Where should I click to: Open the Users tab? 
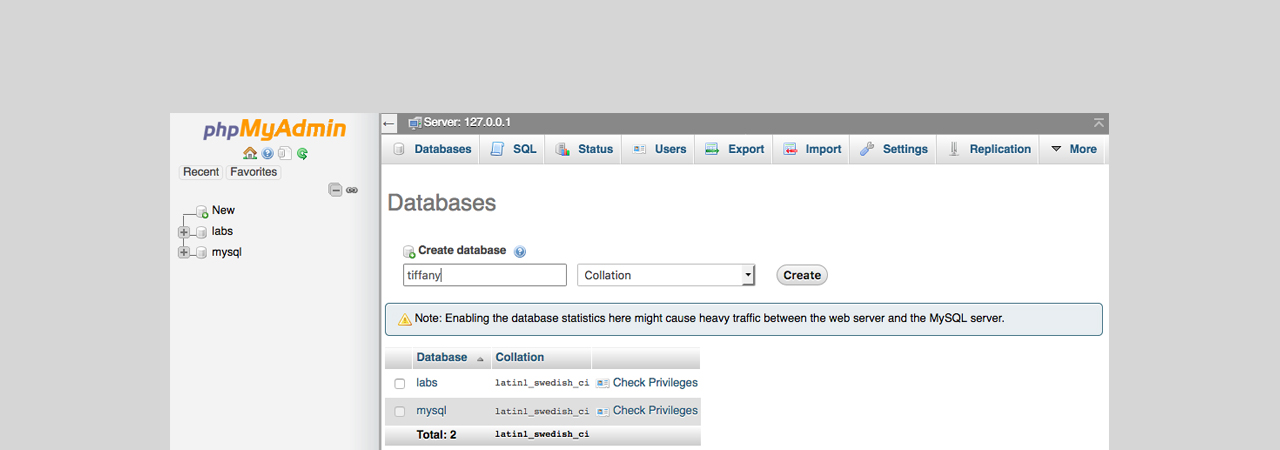[658, 149]
